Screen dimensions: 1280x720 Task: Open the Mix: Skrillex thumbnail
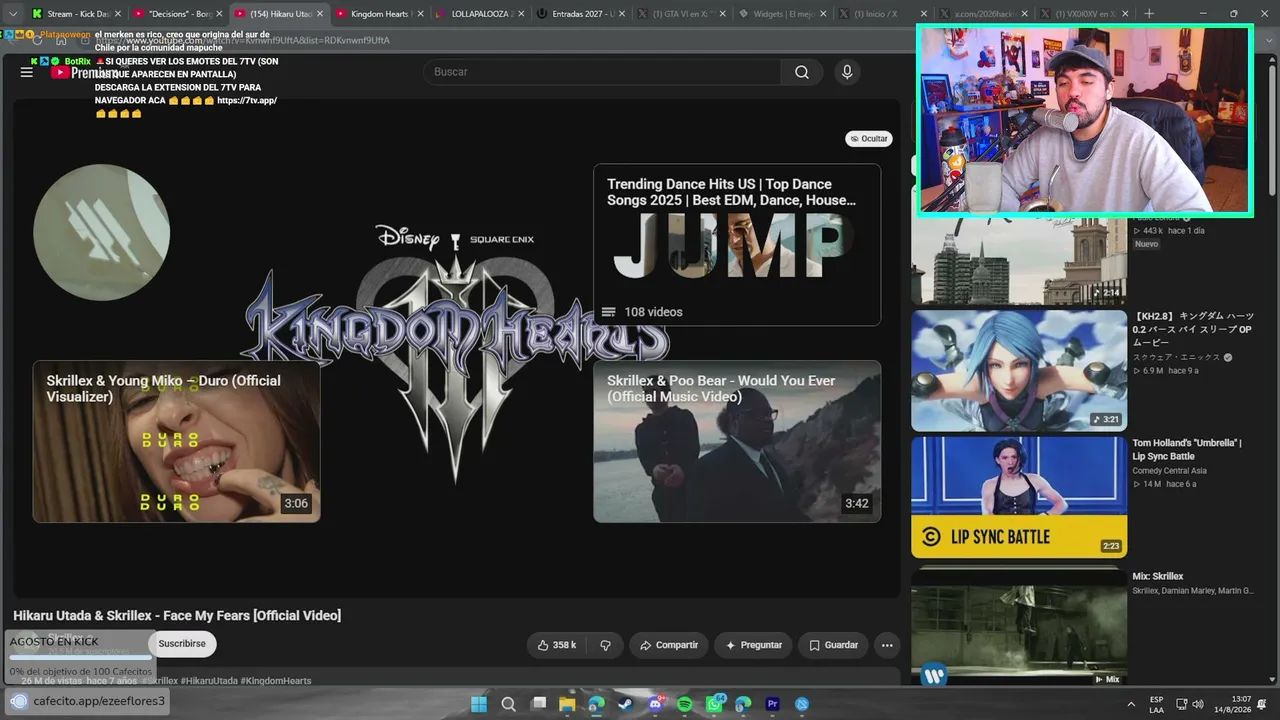point(1019,628)
